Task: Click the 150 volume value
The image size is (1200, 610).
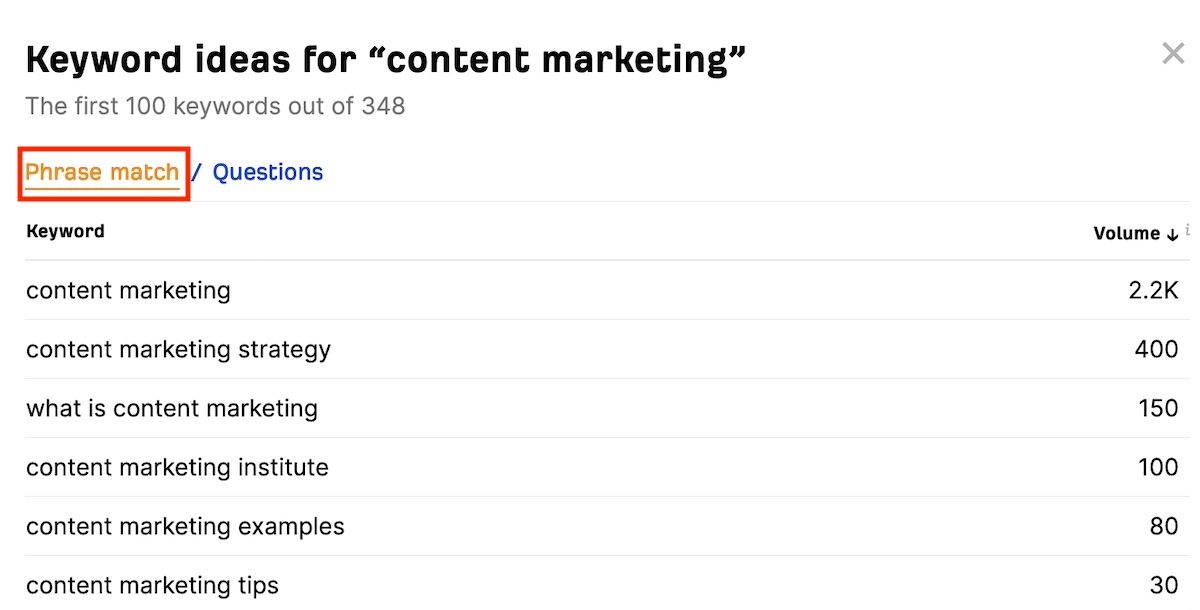Action: [x=1159, y=409]
